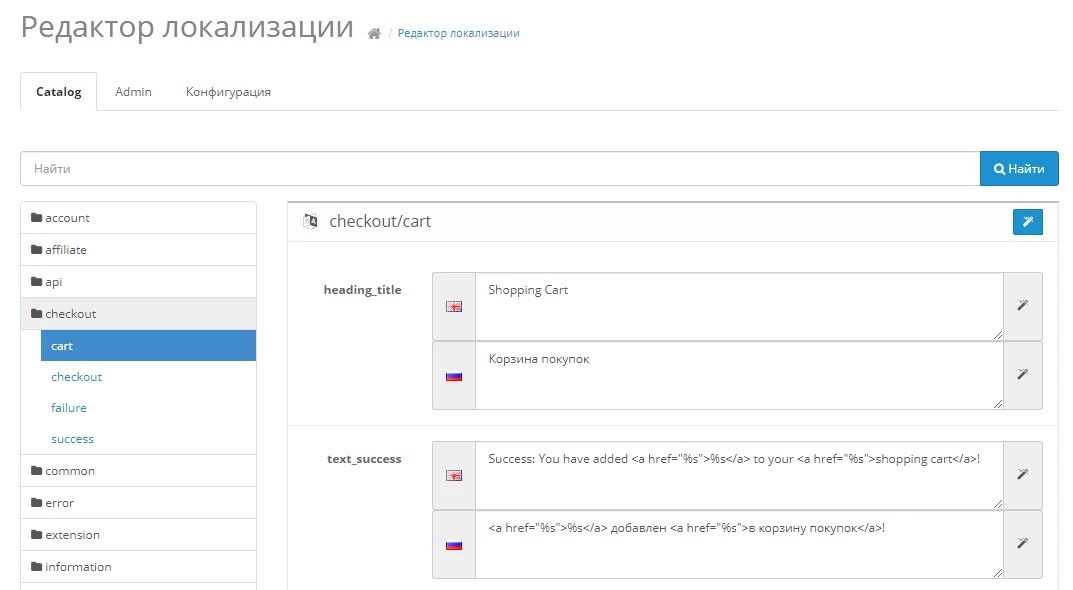Expand the affiliate folder

click(138, 250)
